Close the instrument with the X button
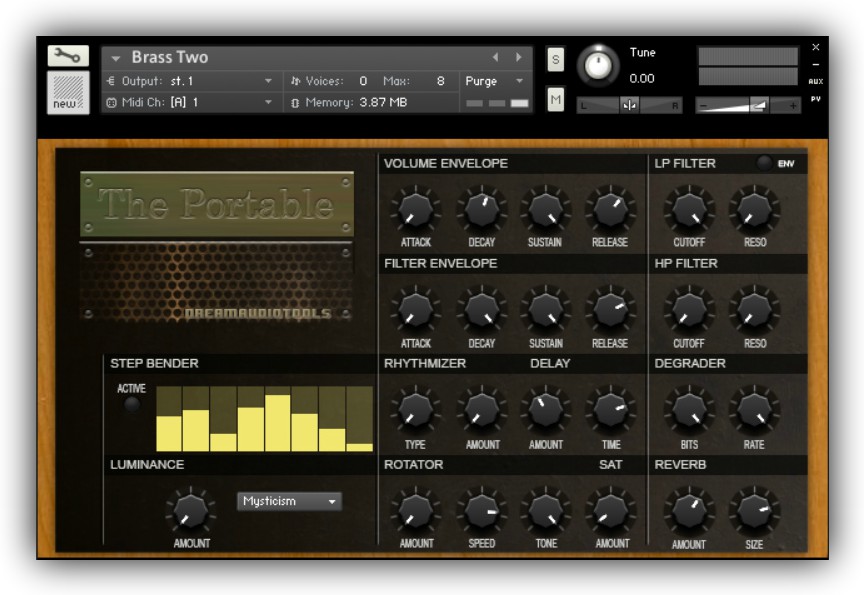 click(816, 47)
